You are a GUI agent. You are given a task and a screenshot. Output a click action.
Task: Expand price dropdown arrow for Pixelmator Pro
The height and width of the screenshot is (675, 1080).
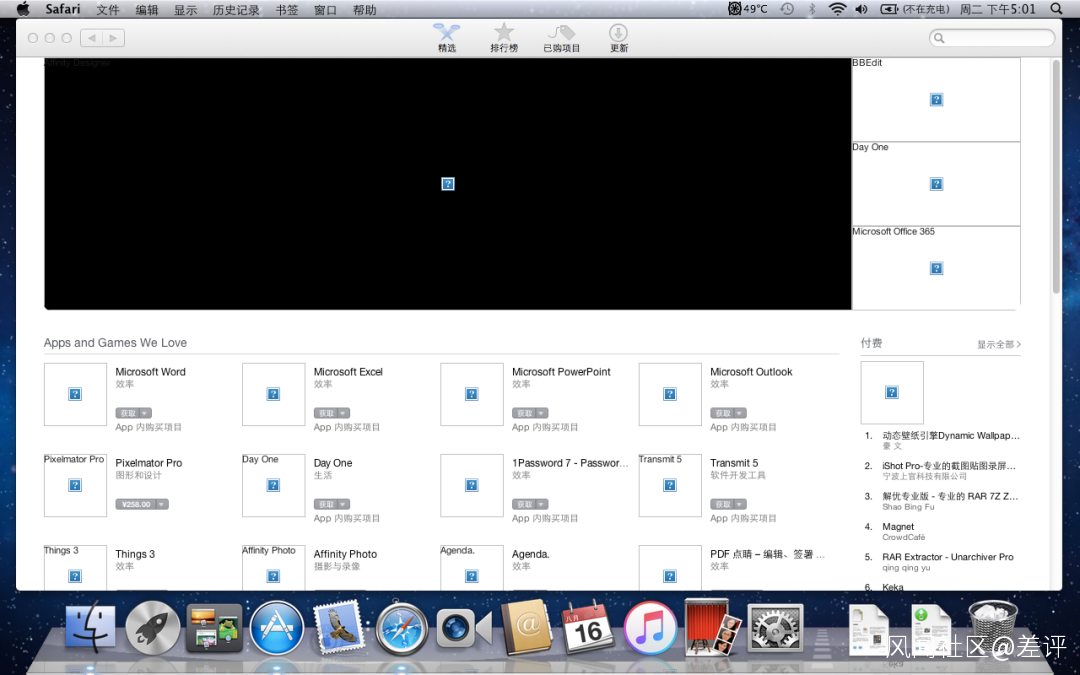(x=160, y=504)
